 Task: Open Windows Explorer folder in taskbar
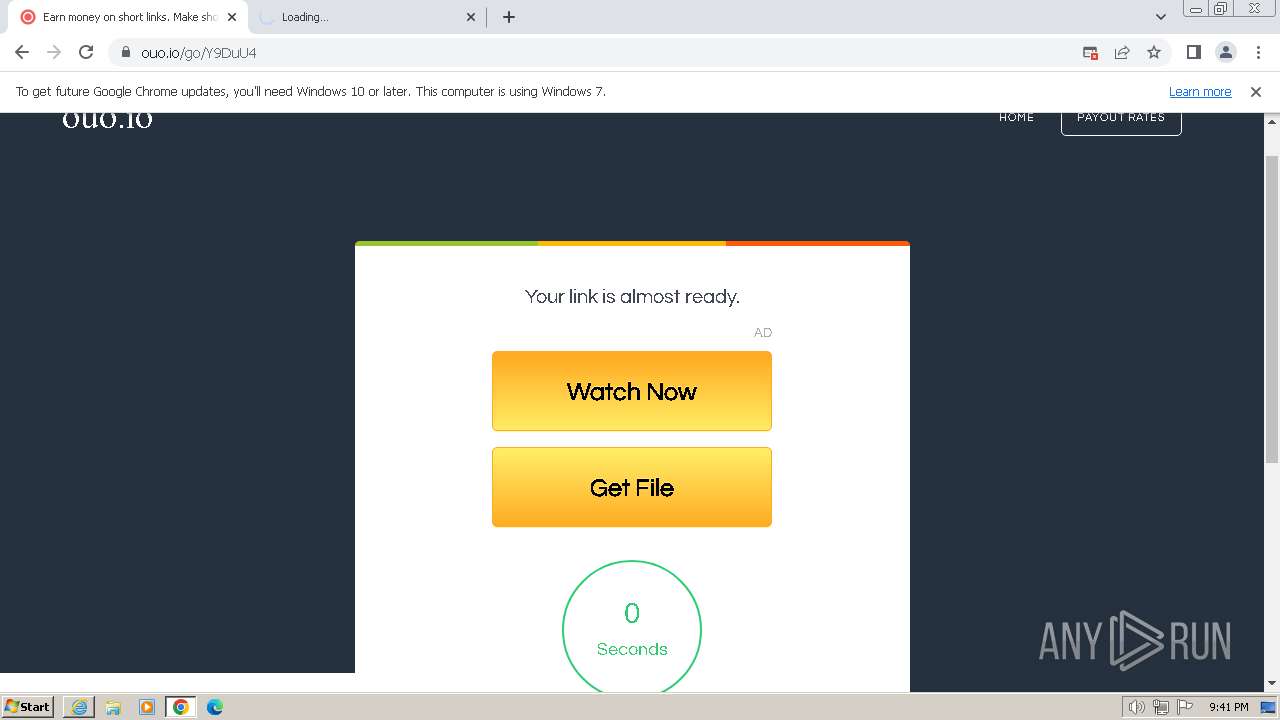click(113, 707)
